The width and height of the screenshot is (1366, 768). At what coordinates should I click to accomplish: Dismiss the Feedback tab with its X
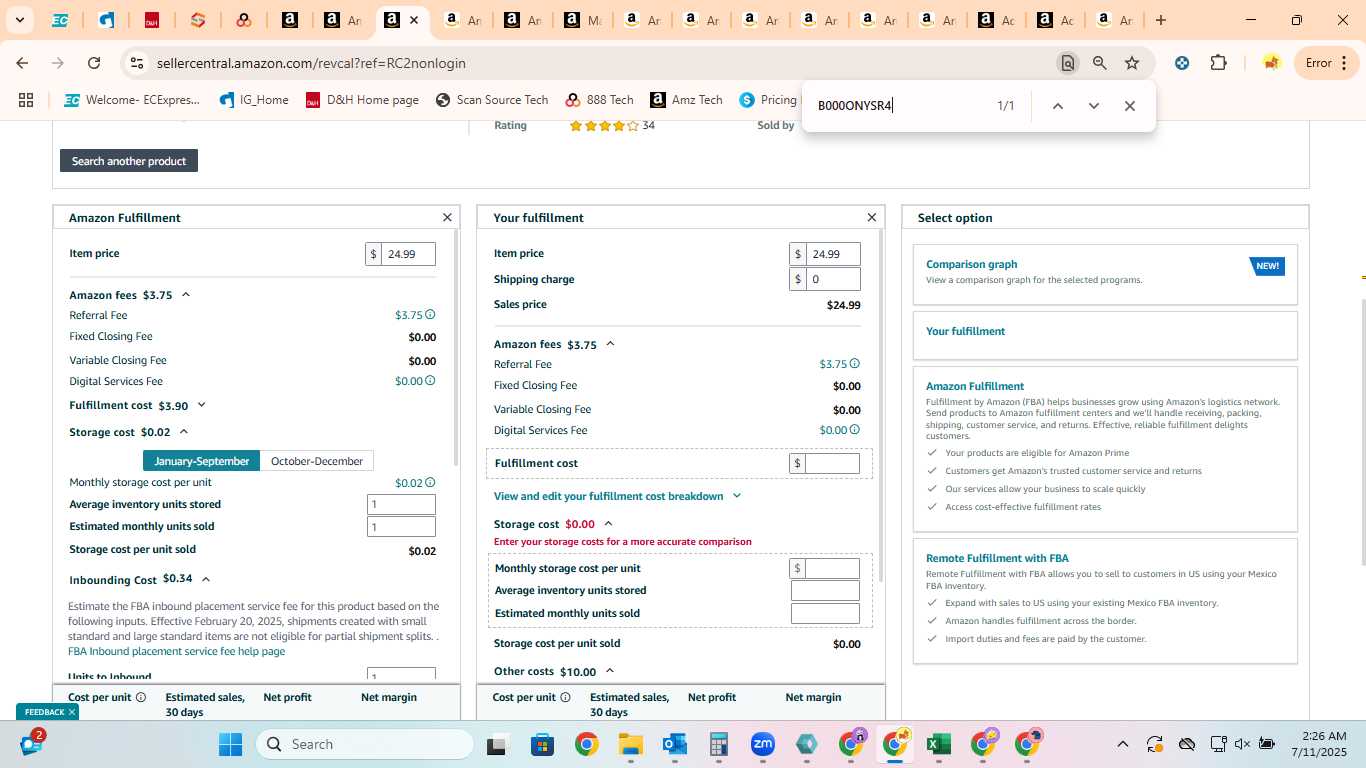click(x=72, y=712)
